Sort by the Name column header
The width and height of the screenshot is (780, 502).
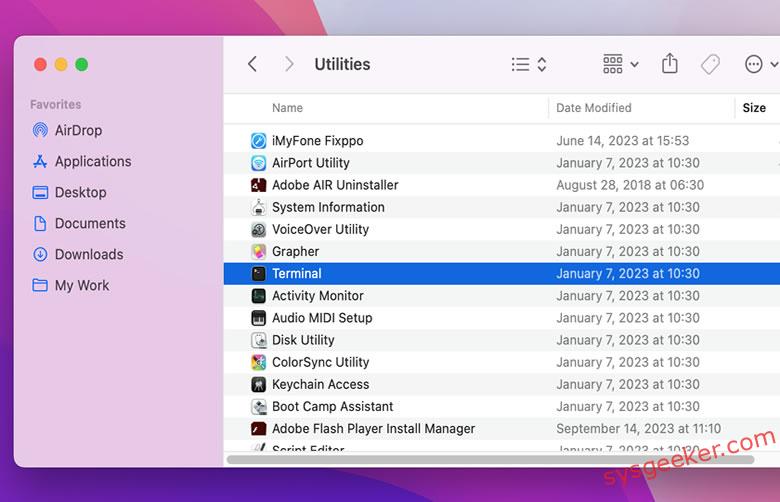(287, 108)
